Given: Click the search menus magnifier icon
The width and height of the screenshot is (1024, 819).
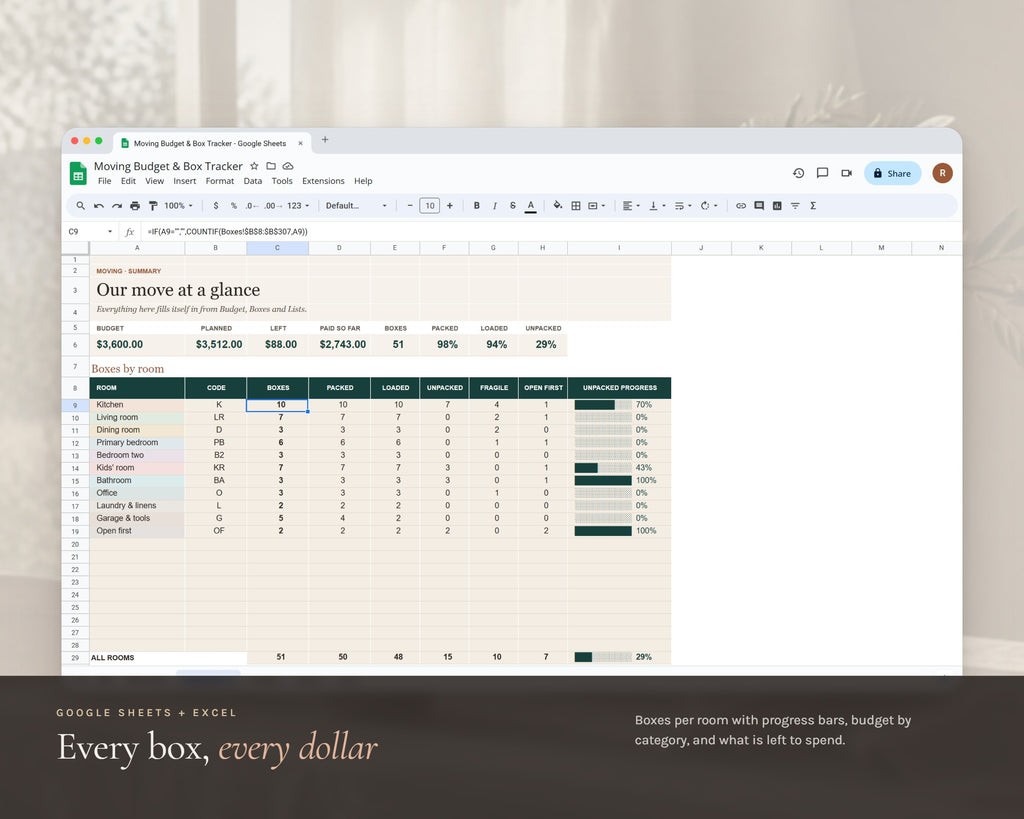Looking at the screenshot, I should pyautogui.click(x=80, y=206).
